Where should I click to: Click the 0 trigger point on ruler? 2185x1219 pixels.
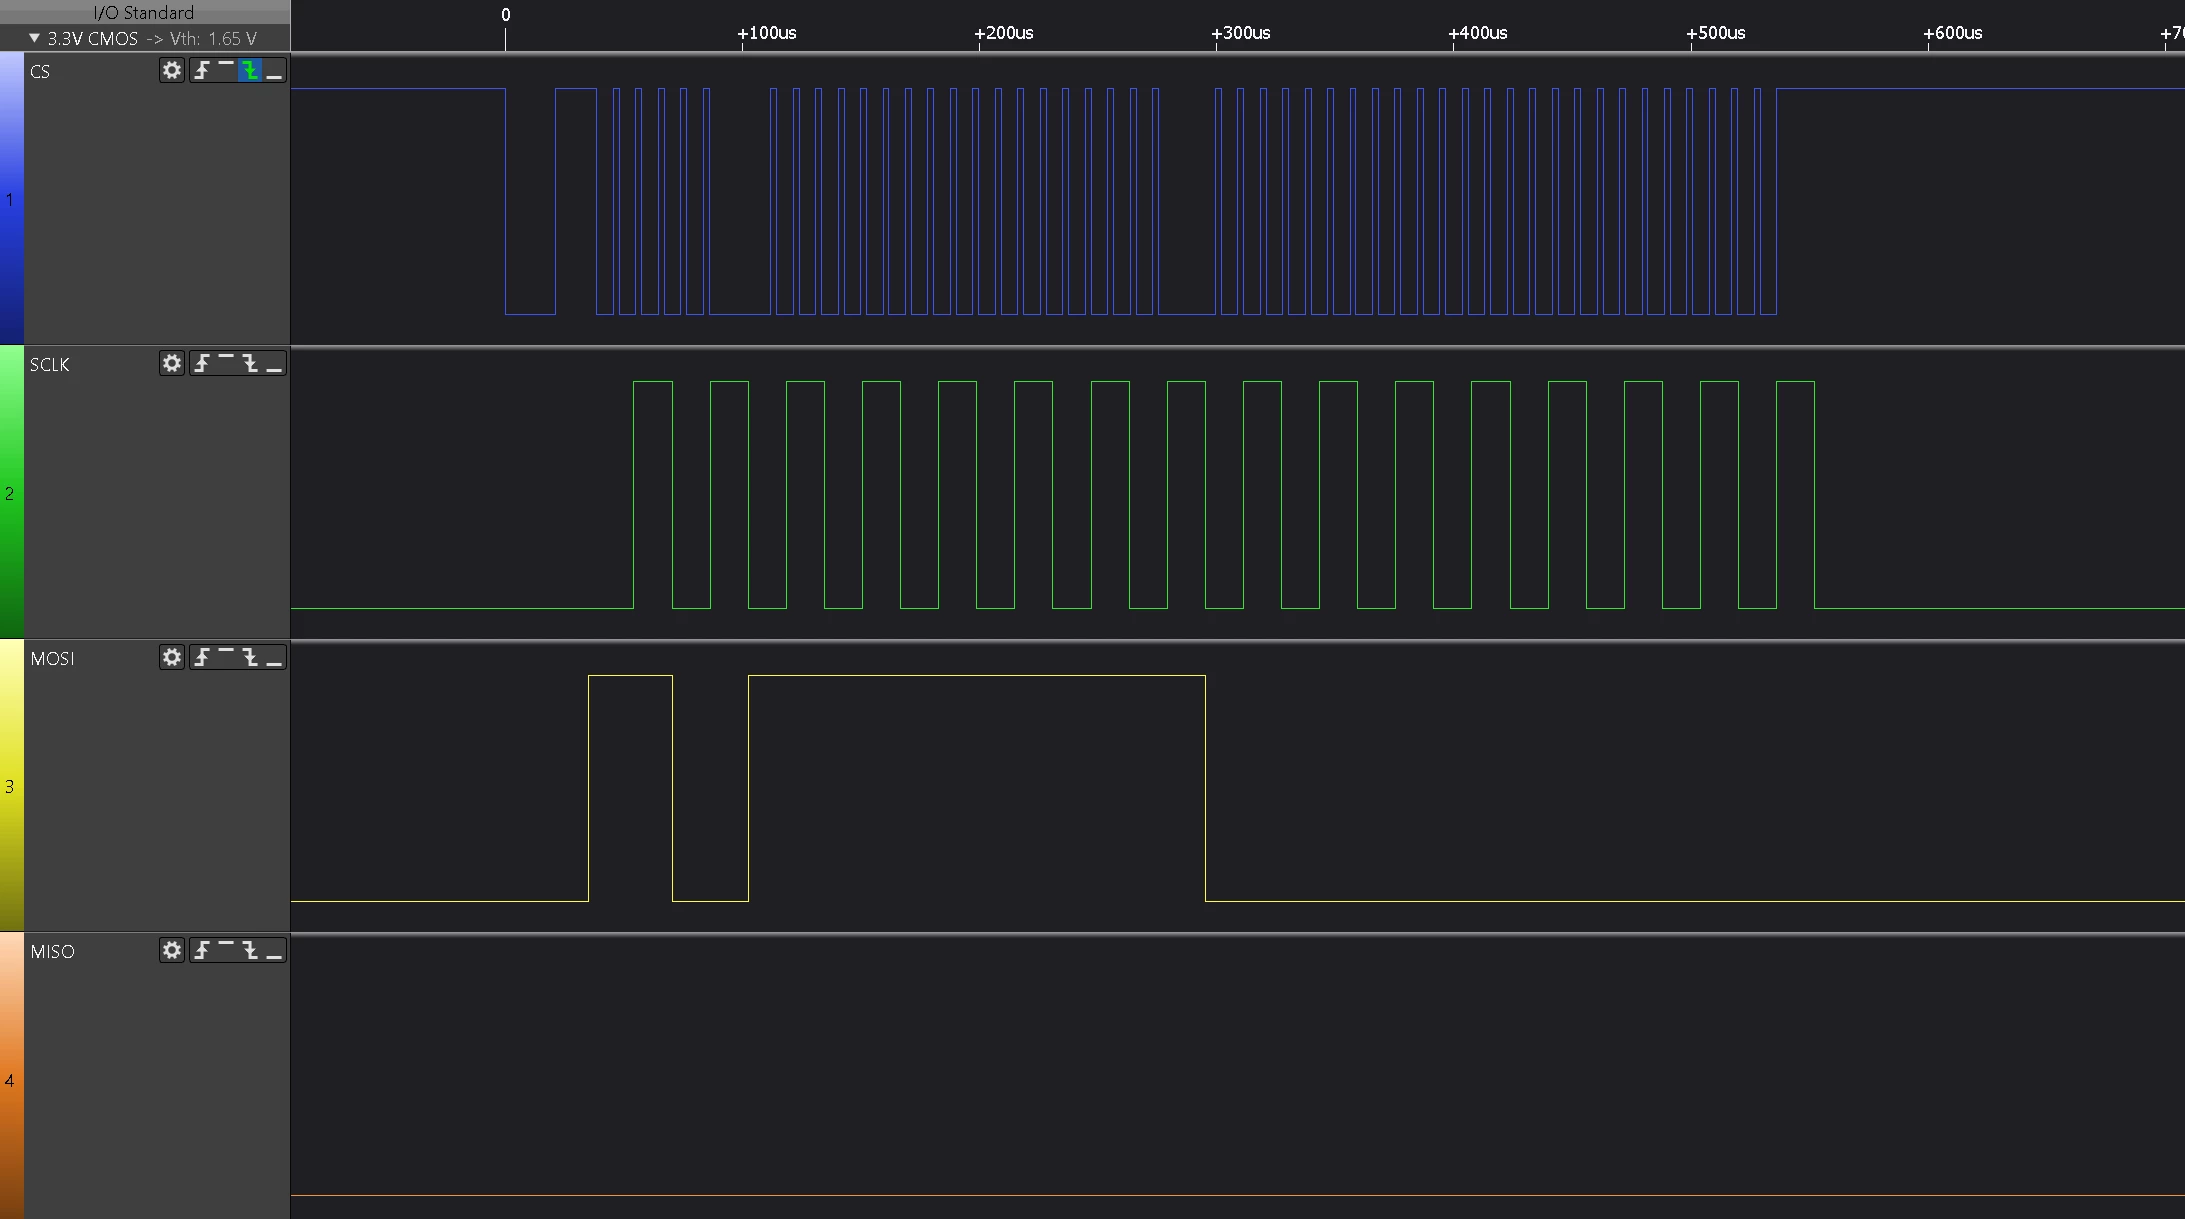505,15
